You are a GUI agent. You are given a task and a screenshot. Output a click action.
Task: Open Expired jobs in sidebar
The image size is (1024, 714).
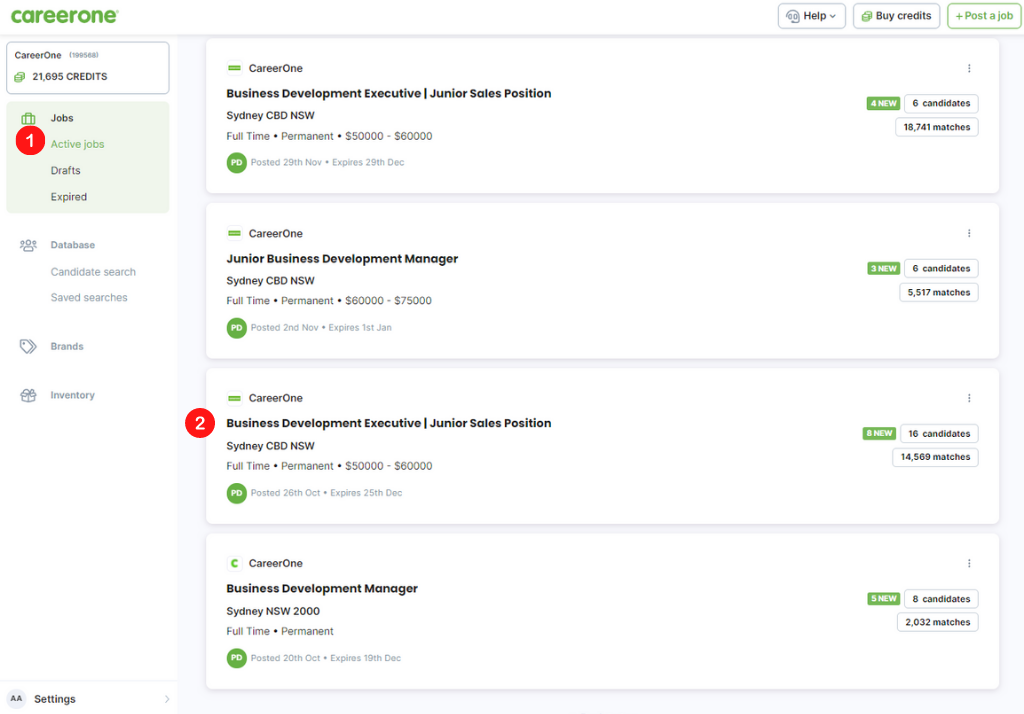[69, 197]
